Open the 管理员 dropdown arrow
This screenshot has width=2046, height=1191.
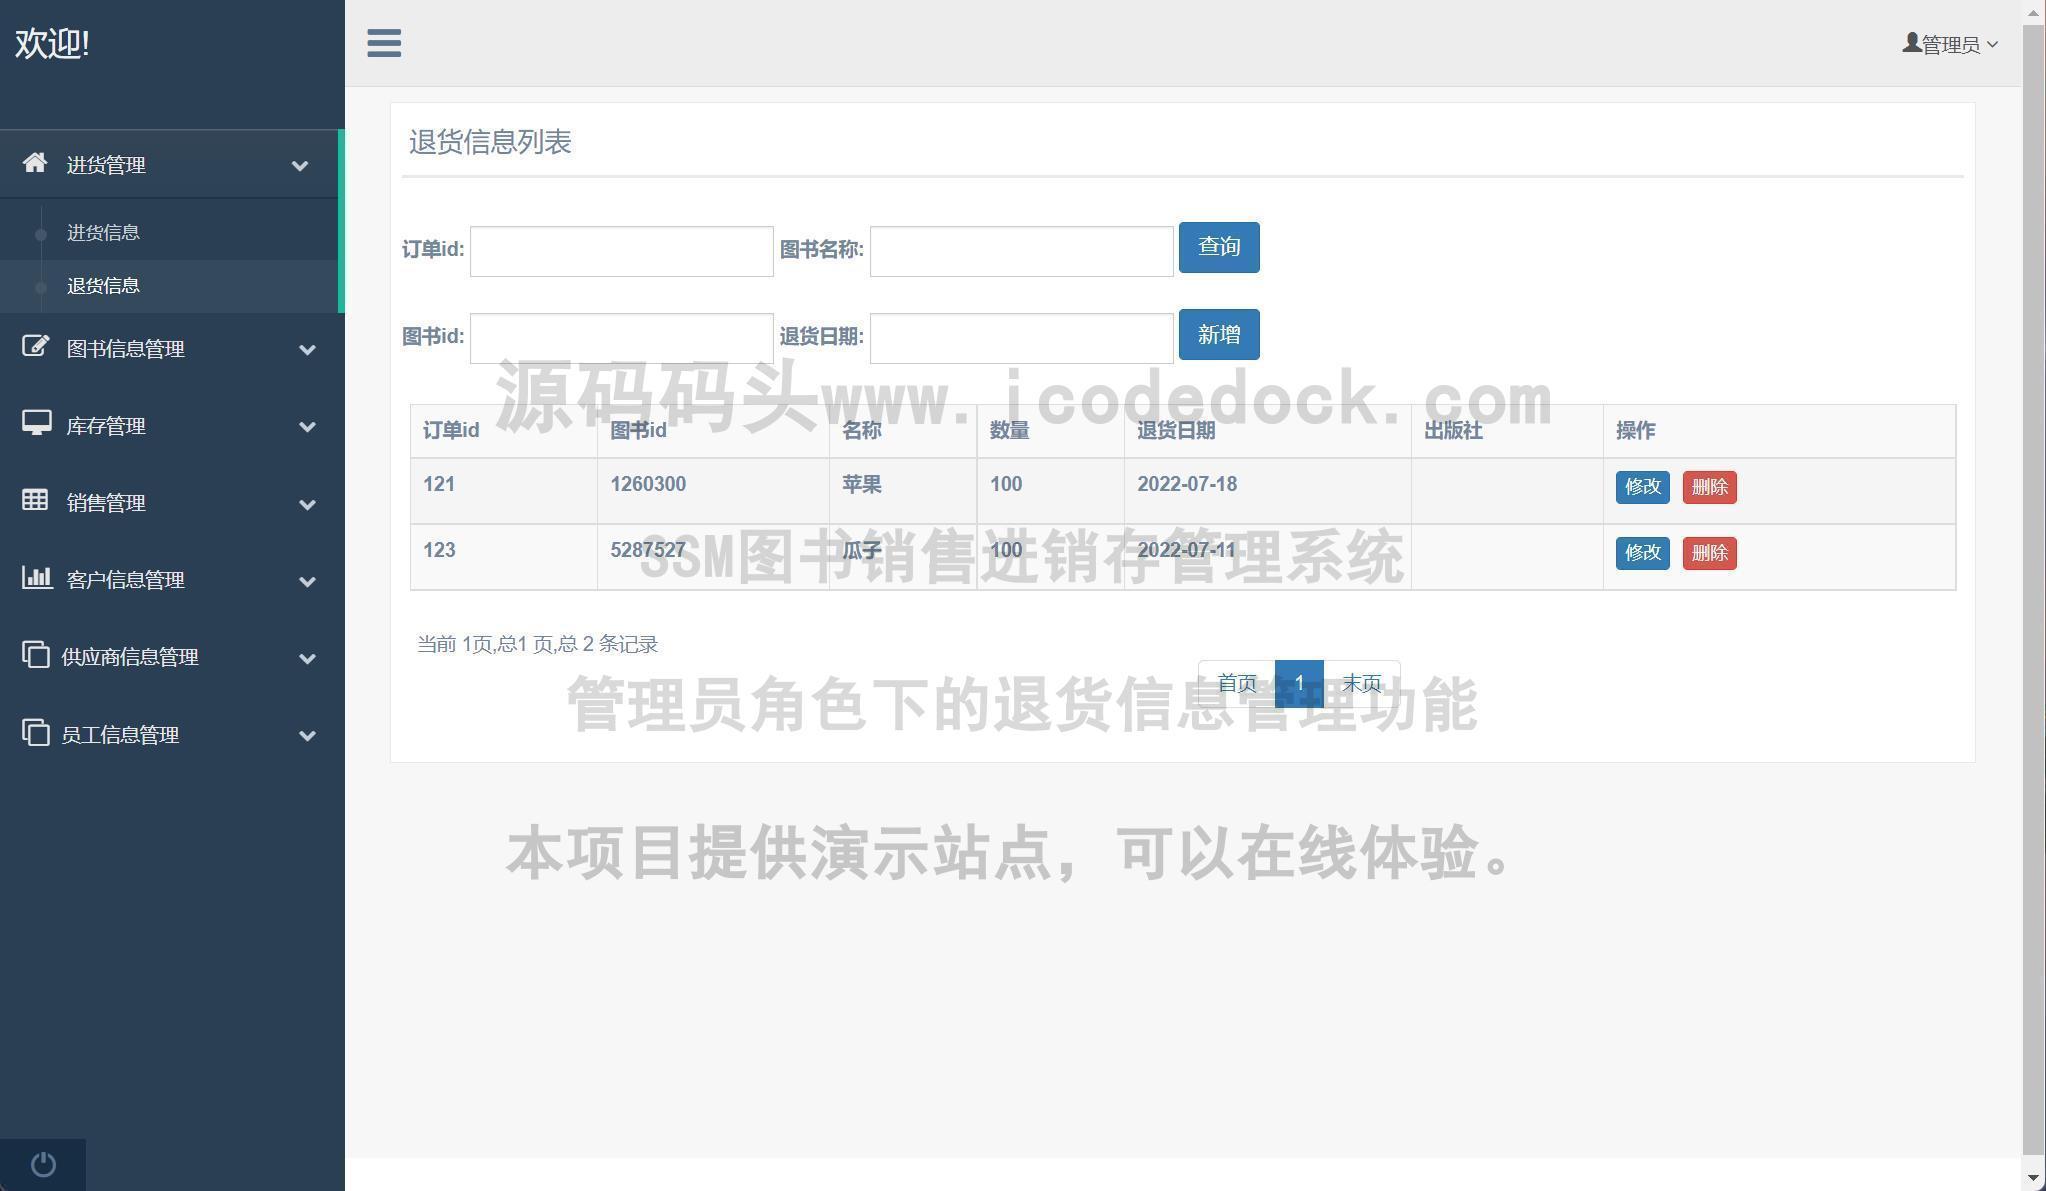tap(1992, 45)
